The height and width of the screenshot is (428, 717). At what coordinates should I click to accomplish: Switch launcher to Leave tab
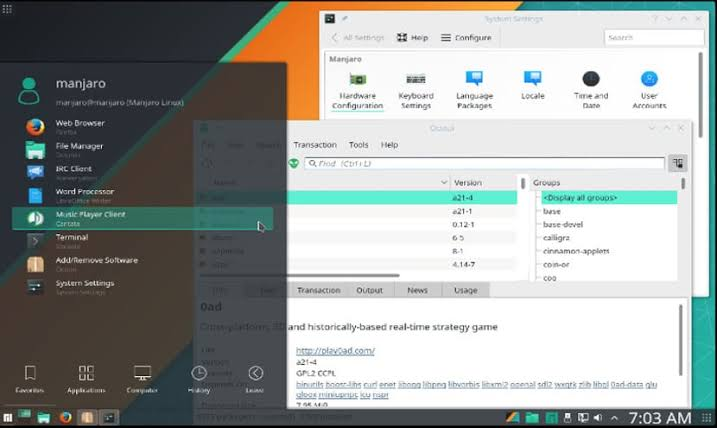[x=255, y=380]
